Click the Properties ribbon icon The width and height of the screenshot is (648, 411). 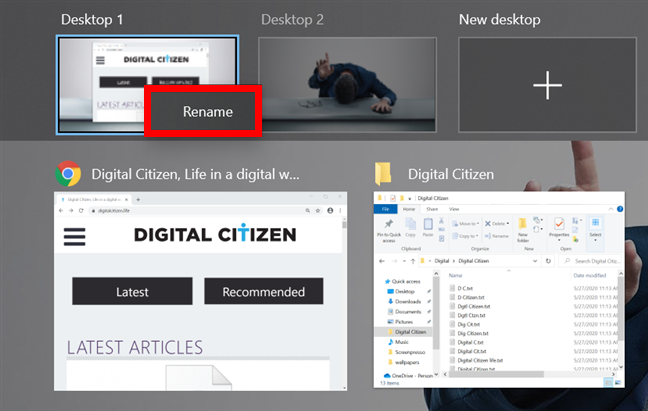[x=559, y=228]
